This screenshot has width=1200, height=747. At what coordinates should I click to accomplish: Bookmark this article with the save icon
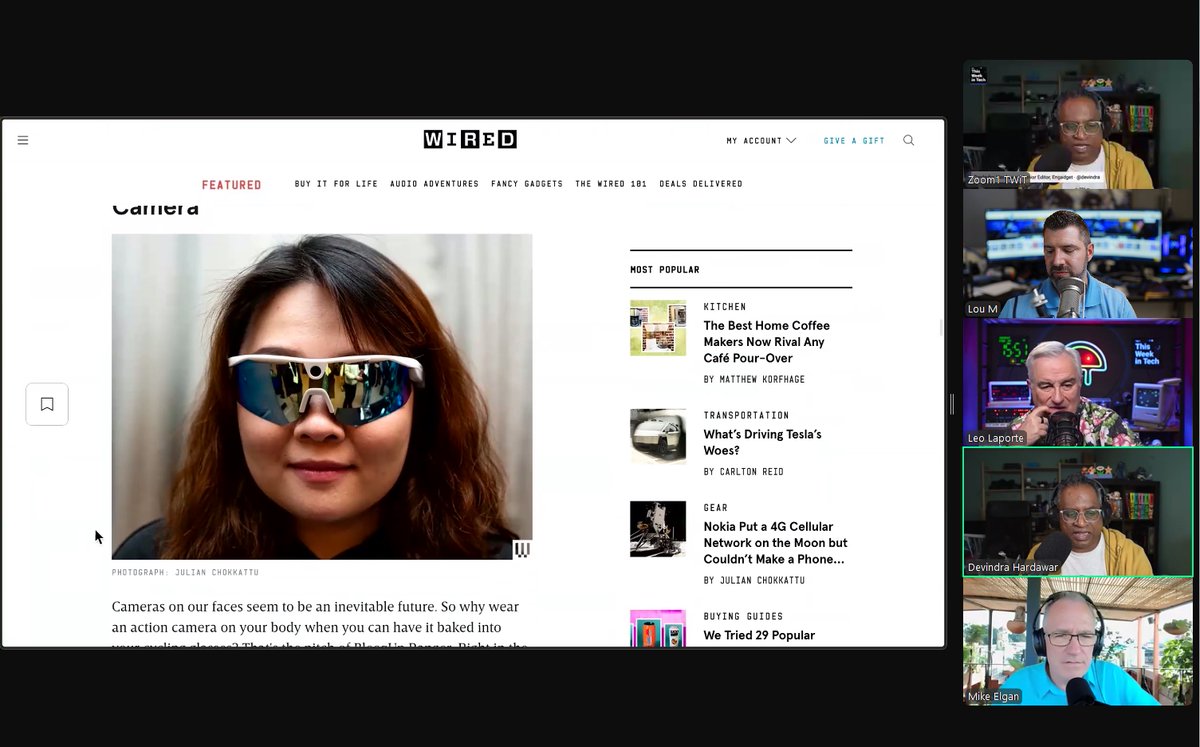47,404
